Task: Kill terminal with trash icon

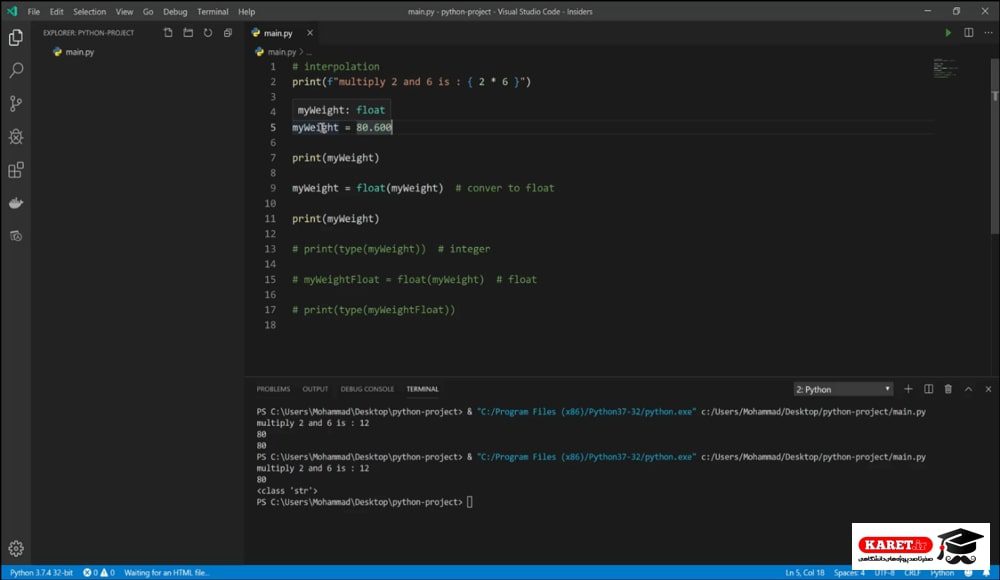Action: coord(948,389)
